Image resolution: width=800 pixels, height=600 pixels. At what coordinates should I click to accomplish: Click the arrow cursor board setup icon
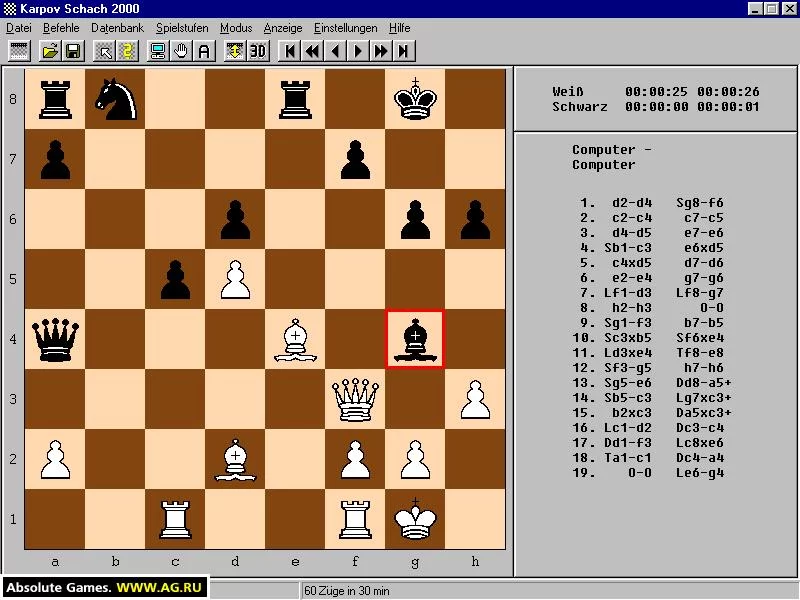tap(104, 51)
